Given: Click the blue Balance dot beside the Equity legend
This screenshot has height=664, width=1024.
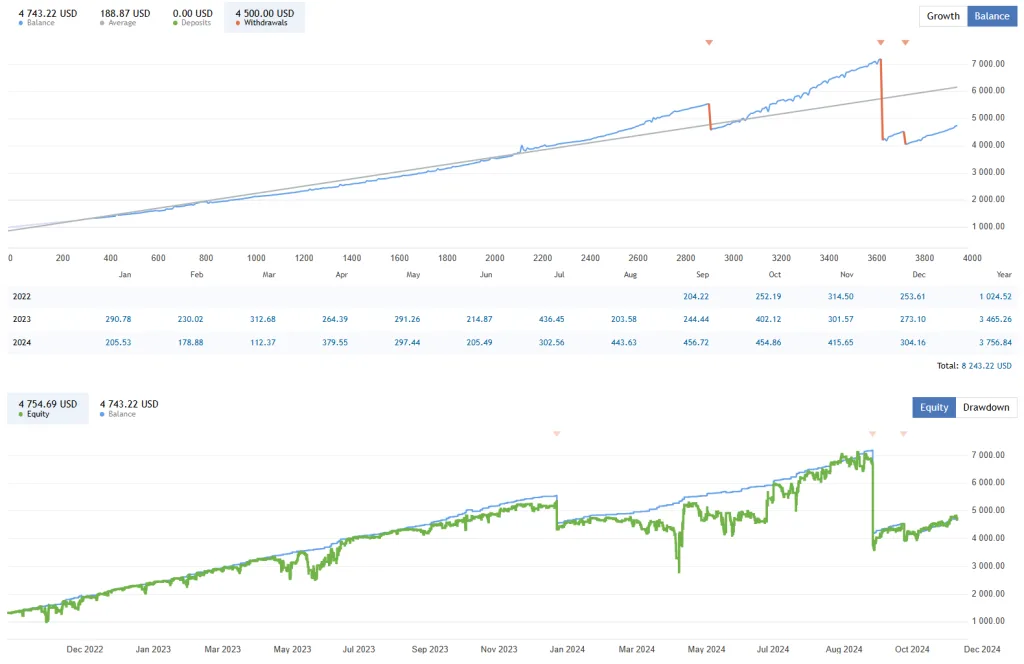Looking at the screenshot, I should (x=104, y=413).
